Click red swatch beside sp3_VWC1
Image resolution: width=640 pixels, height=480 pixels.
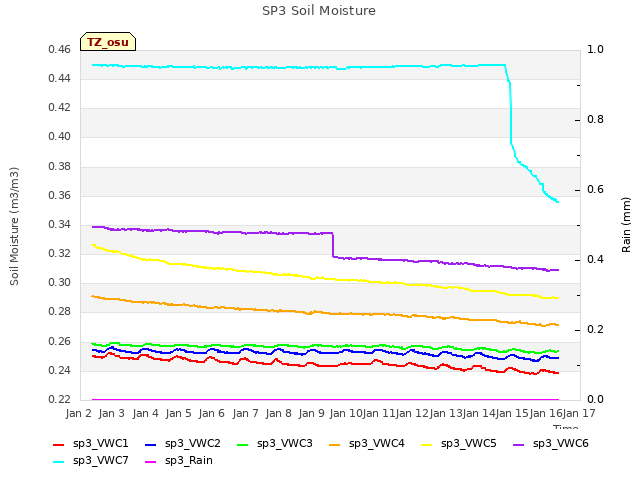pos(59,445)
